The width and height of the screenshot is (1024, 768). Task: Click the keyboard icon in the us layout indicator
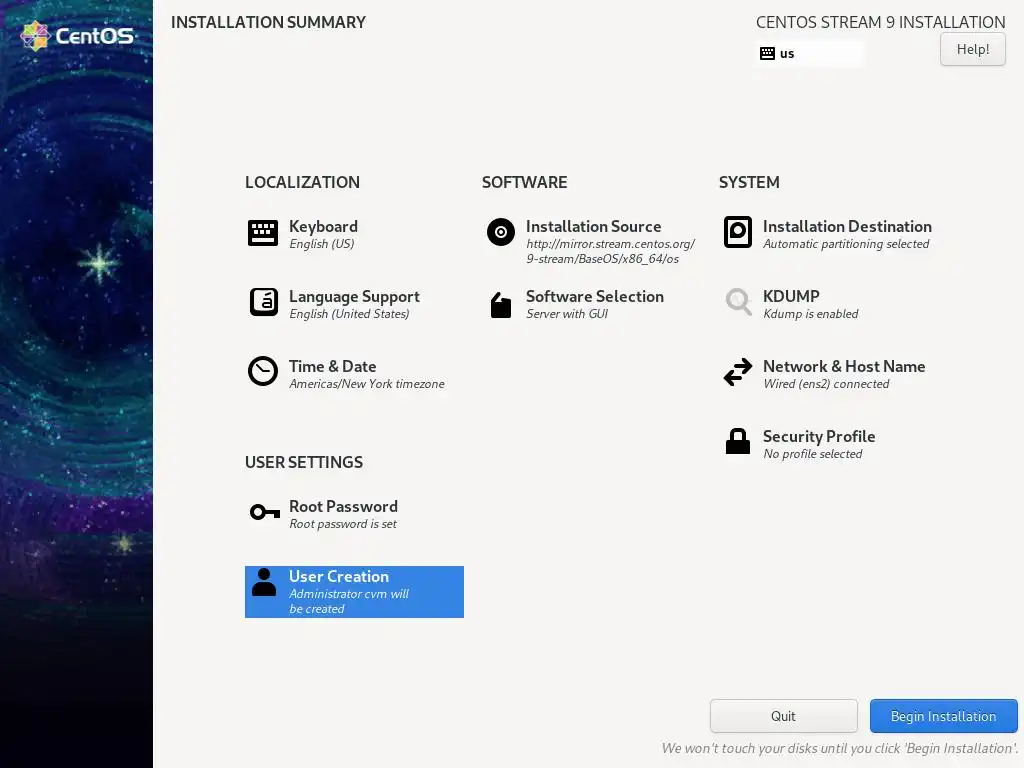click(x=767, y=54)
